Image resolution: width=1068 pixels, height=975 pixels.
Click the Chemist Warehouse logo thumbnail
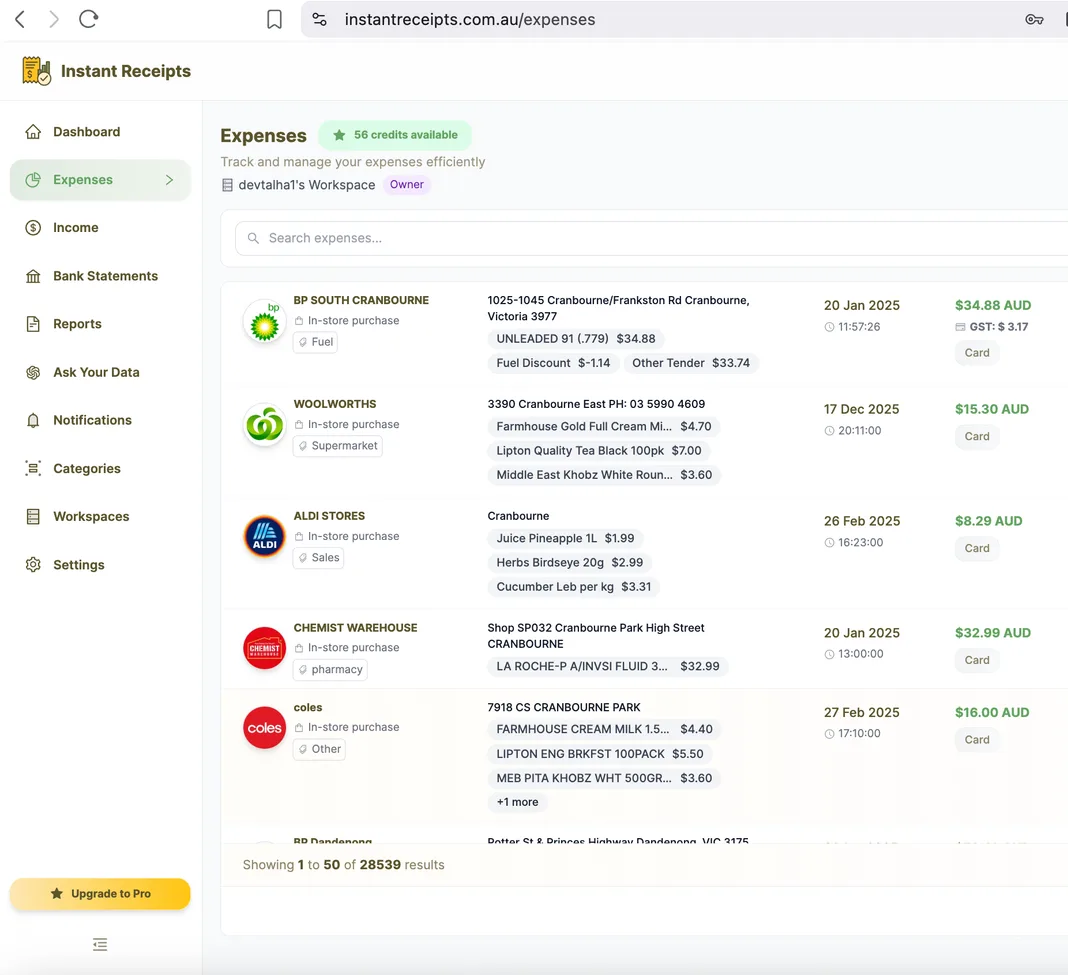click(x=264, y=648)
